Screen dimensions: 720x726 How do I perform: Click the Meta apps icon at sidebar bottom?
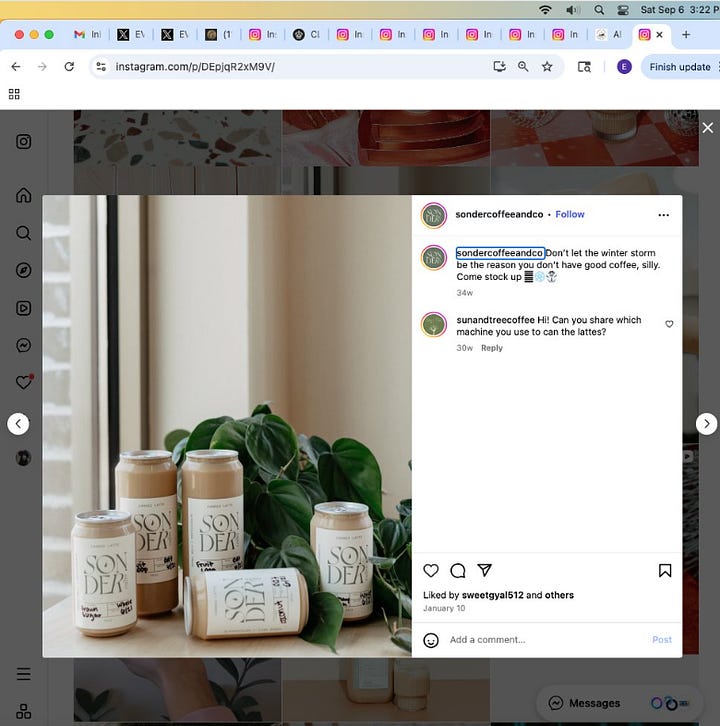pos(24,711)
